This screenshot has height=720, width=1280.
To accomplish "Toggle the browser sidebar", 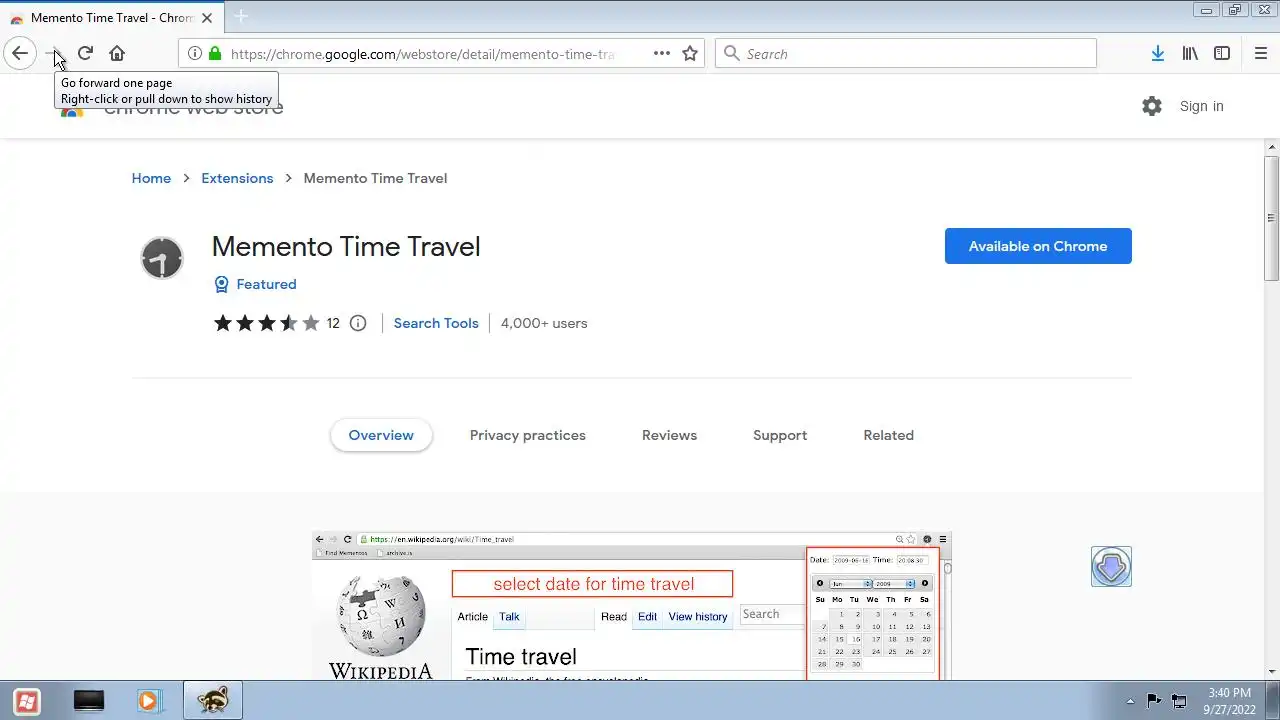I will pos(1222,54).
